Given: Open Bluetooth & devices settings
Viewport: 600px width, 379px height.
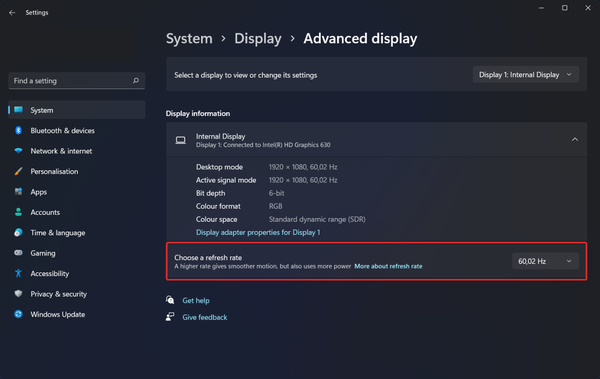Looking at the screenshot, I should pos(62,131).
